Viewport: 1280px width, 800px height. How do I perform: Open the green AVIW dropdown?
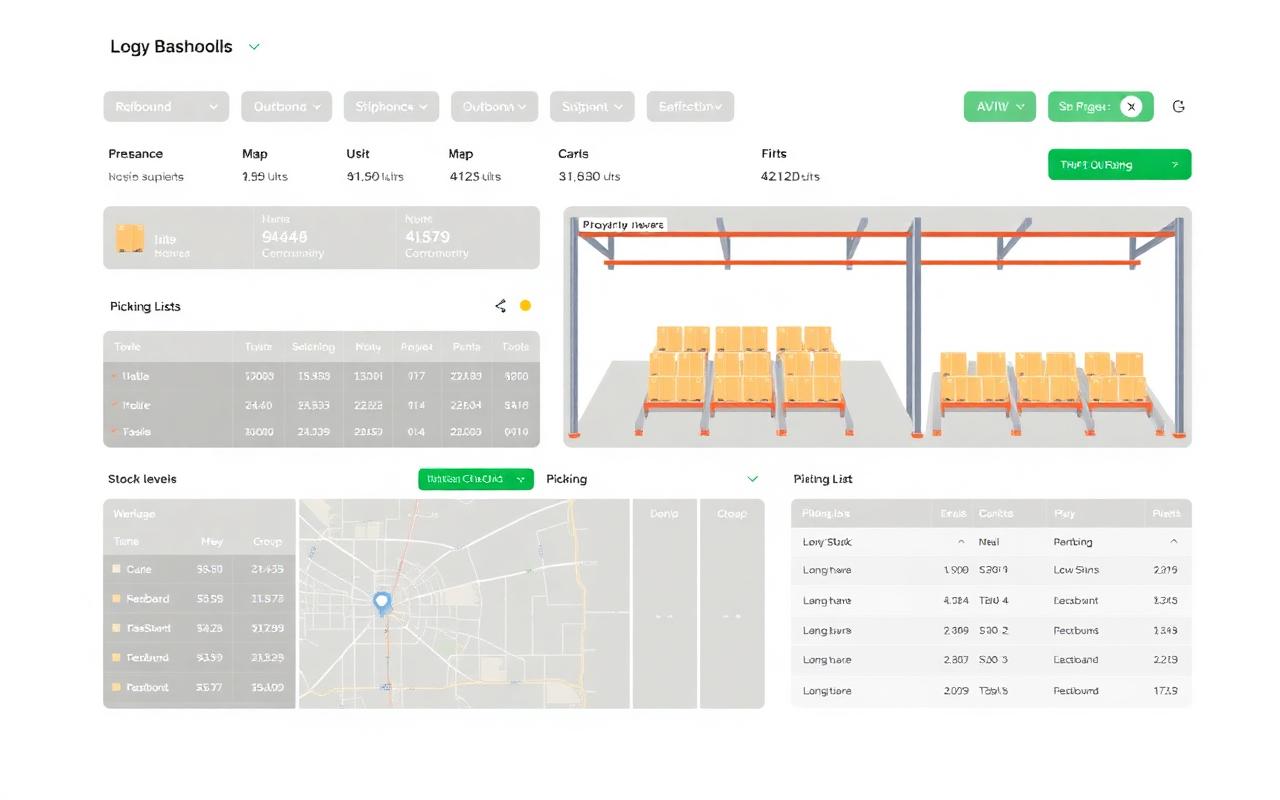pyautogui.click(x=999, y=106)
